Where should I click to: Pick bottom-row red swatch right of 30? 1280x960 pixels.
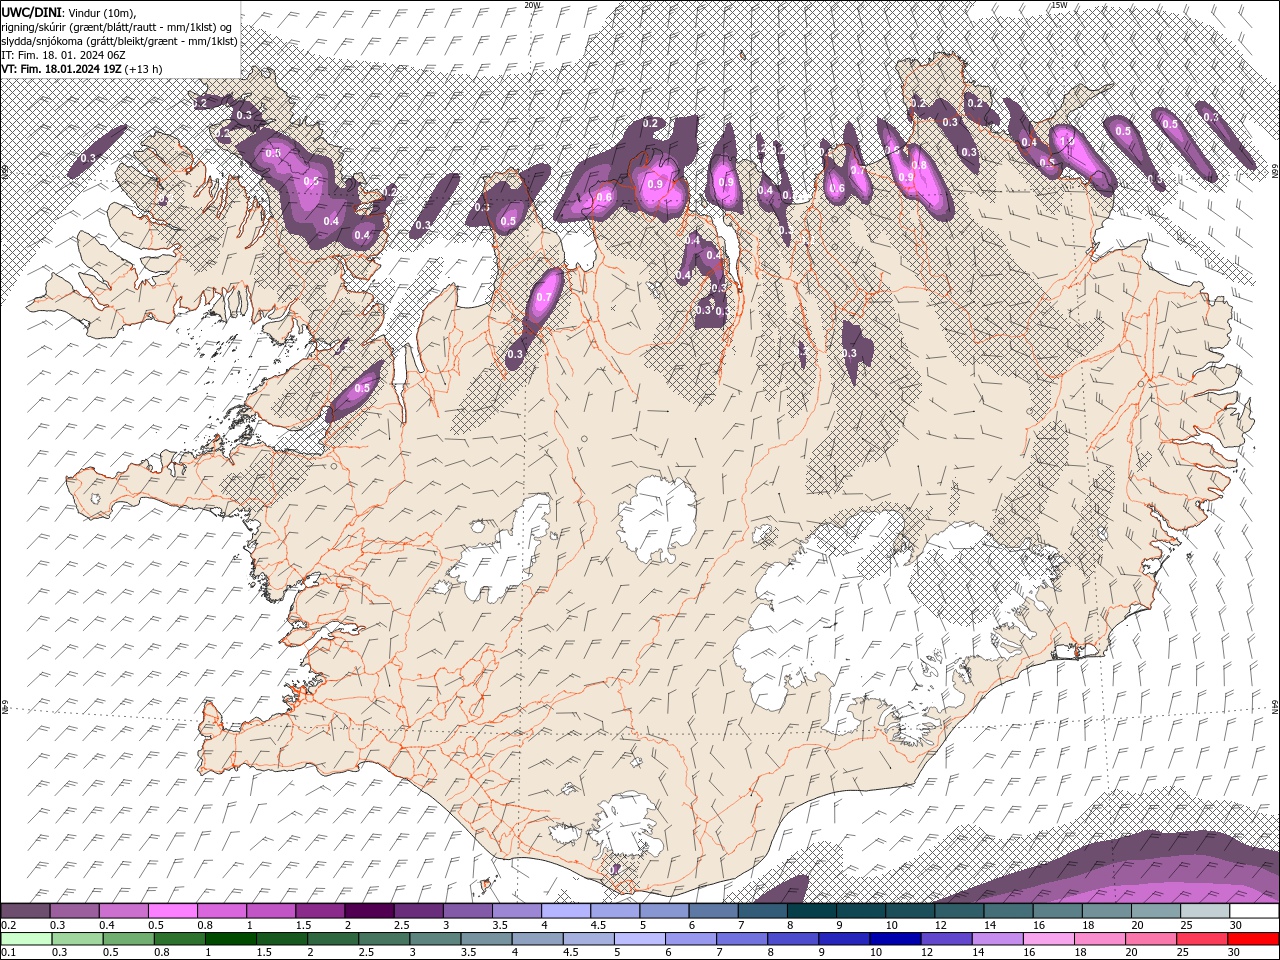tap(1253, 939)
